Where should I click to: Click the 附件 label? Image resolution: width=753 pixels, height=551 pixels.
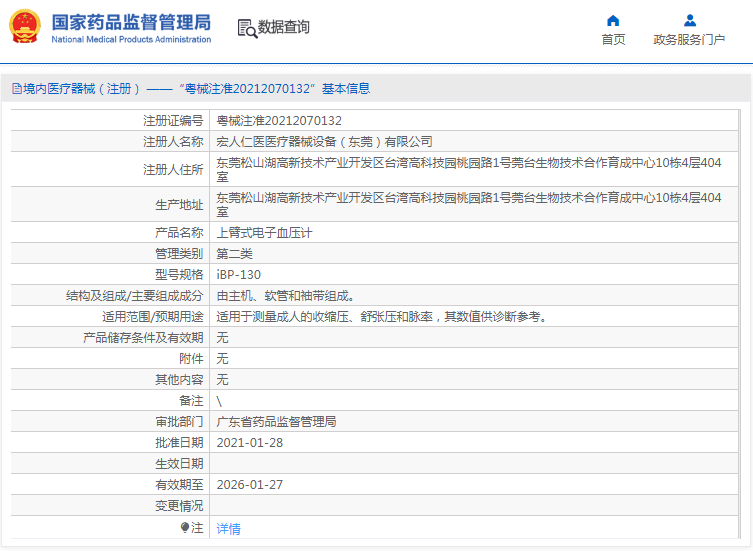pyautogui.click(x=191, y=359)
